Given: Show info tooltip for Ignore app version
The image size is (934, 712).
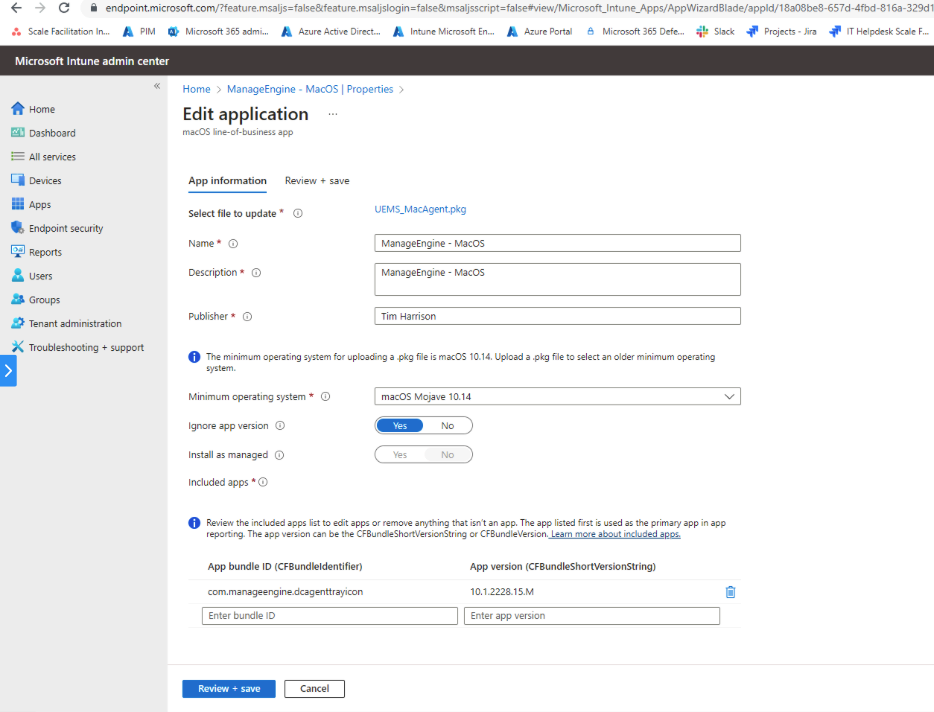Looking at the screenshot, I should (x=280, y=425).
